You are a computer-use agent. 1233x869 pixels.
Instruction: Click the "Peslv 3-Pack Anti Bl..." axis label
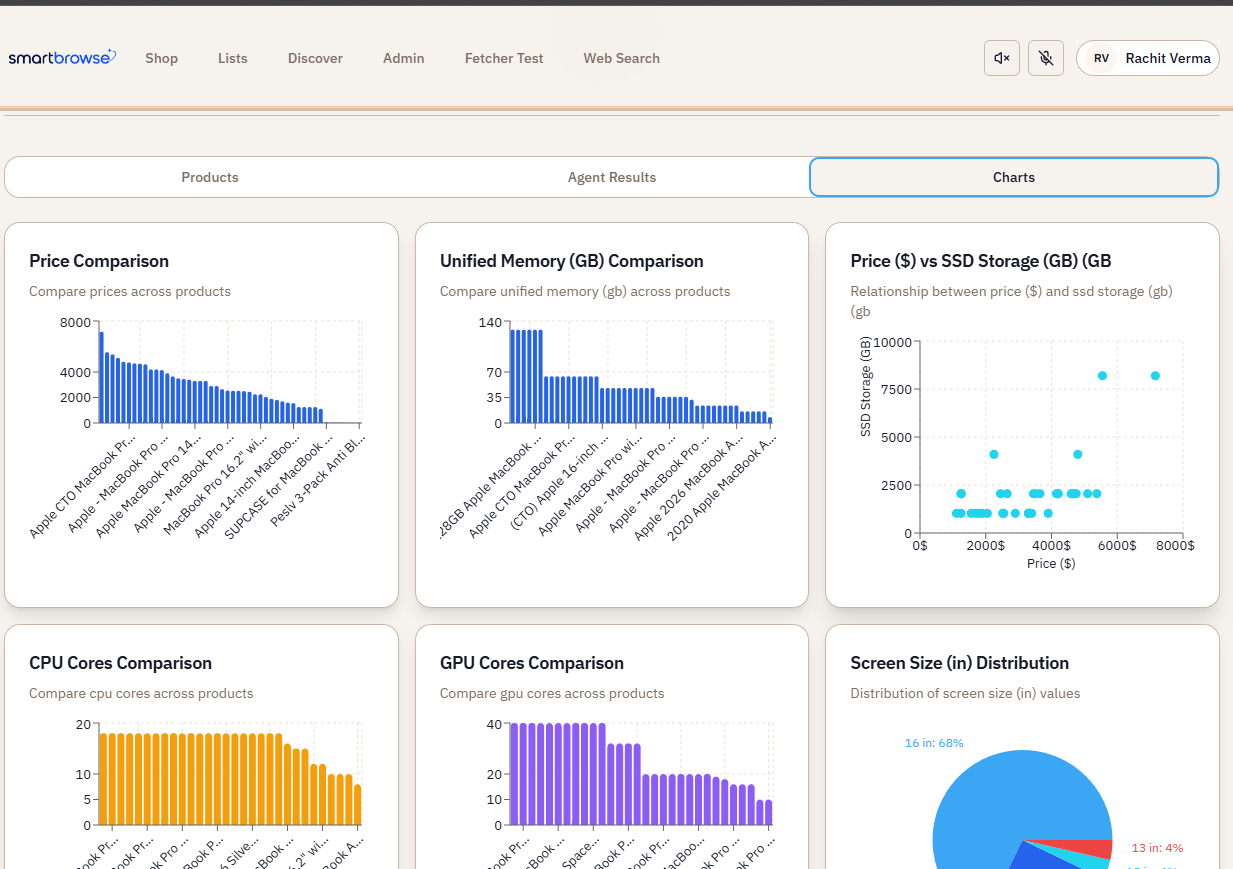318,483
